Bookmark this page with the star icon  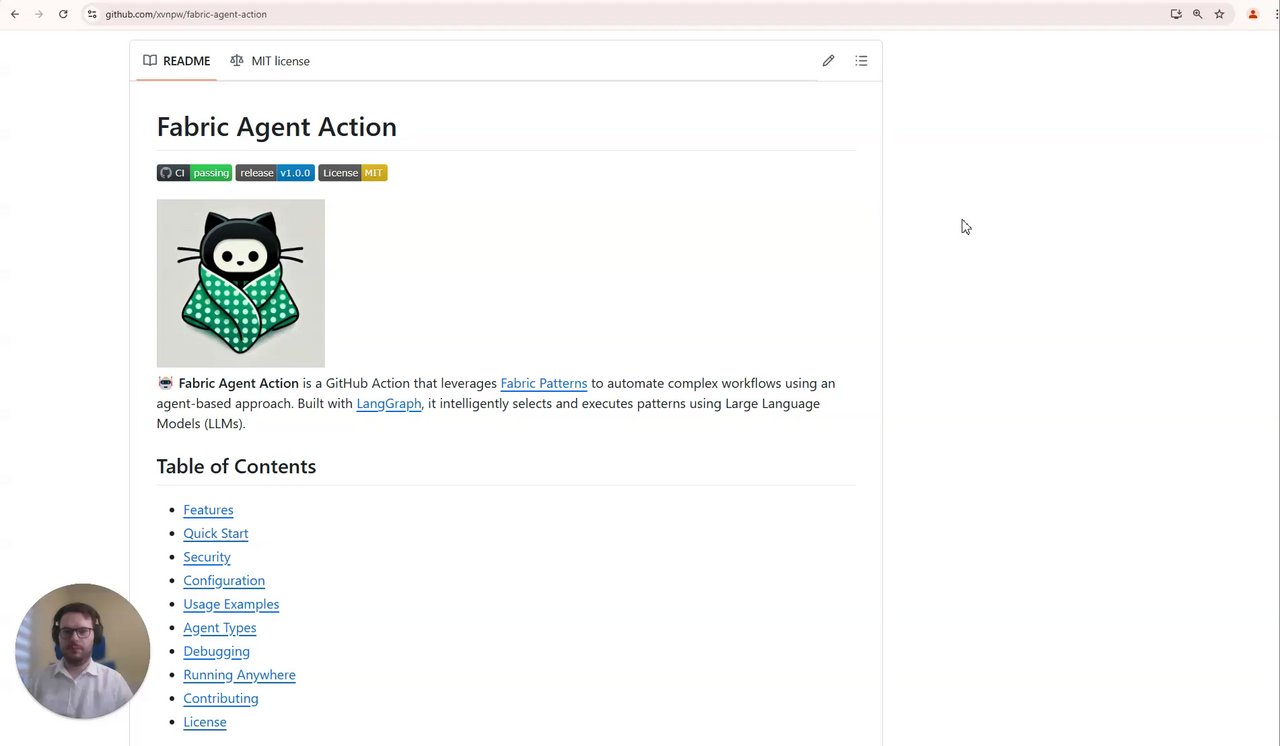click(x=1220, y=14)
